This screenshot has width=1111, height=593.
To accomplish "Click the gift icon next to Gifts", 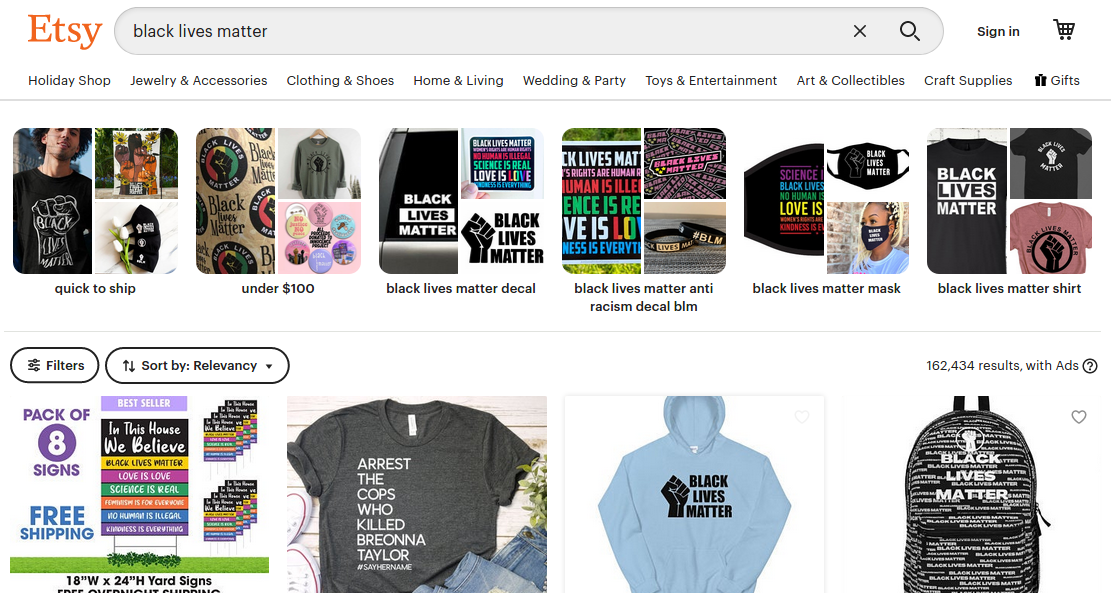I will point(1040,80).
